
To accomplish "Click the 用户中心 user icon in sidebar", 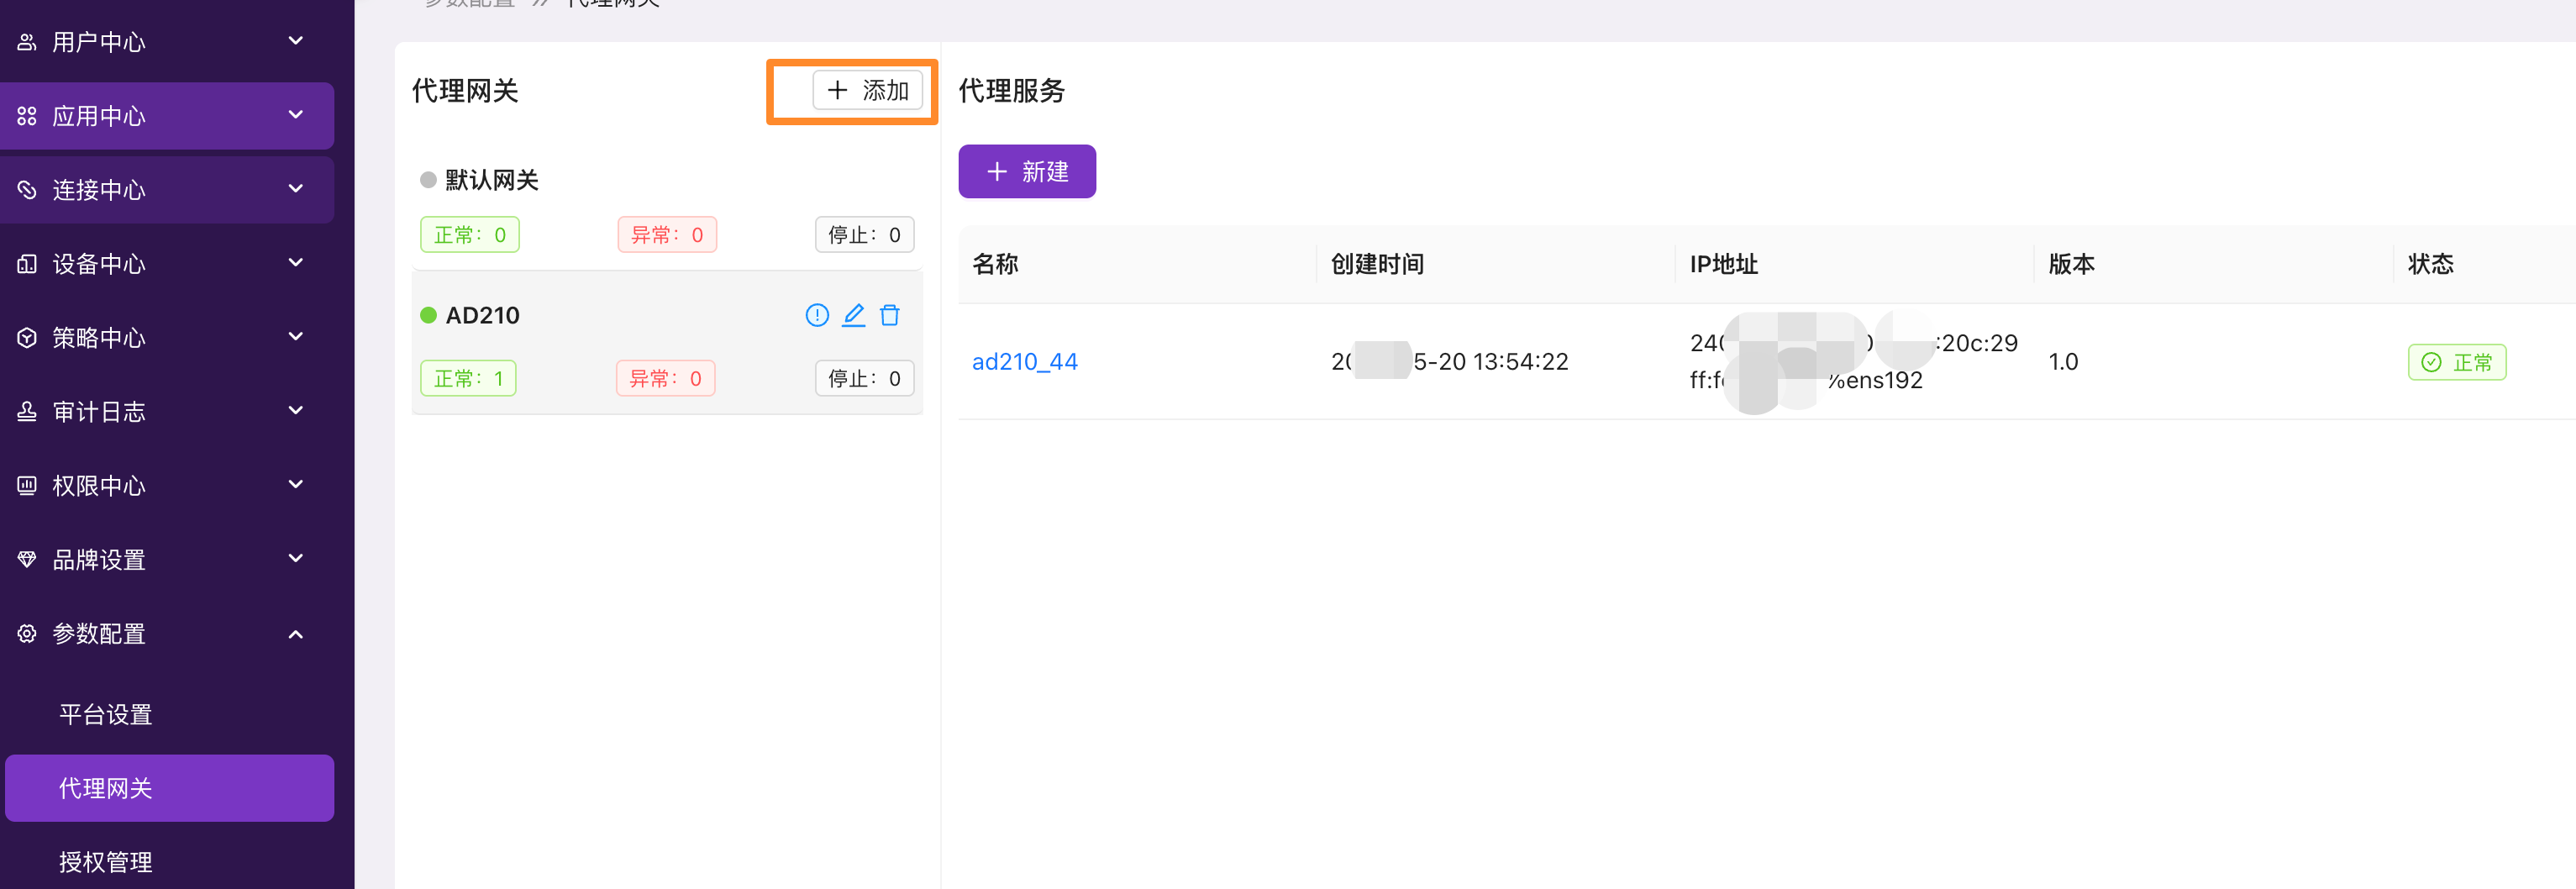I will click(27, 42).
